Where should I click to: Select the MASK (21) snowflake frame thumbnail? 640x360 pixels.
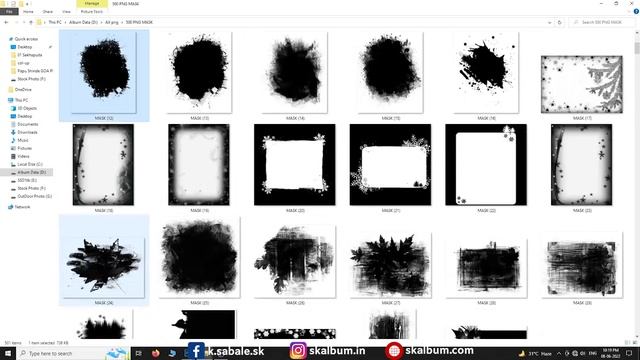[x=390, y=164]
